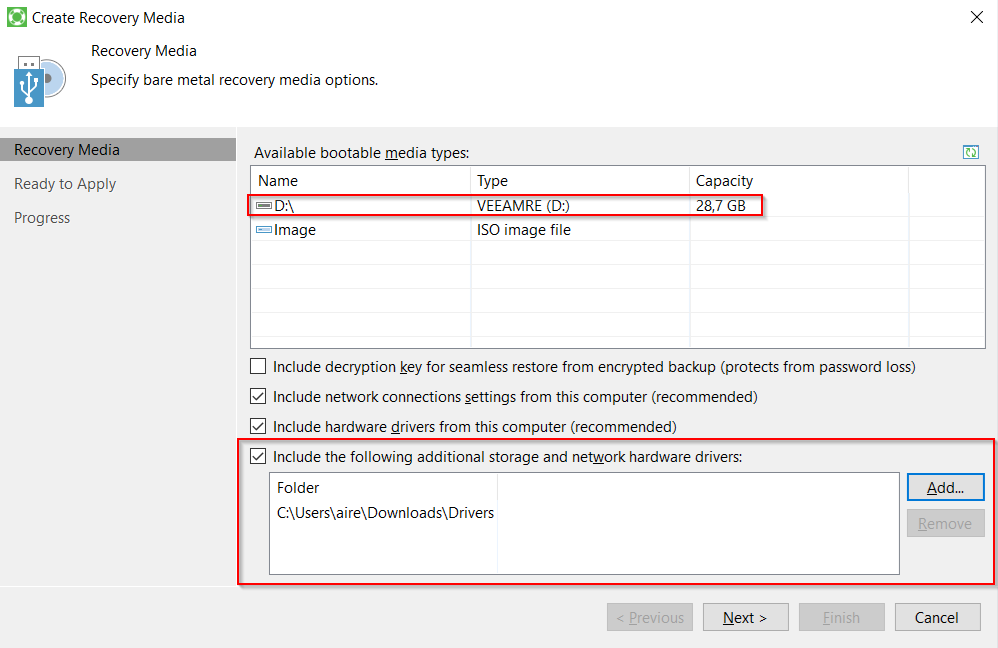Cancel the recovery media wizard
998x648 pixels.
pos(937,618)
